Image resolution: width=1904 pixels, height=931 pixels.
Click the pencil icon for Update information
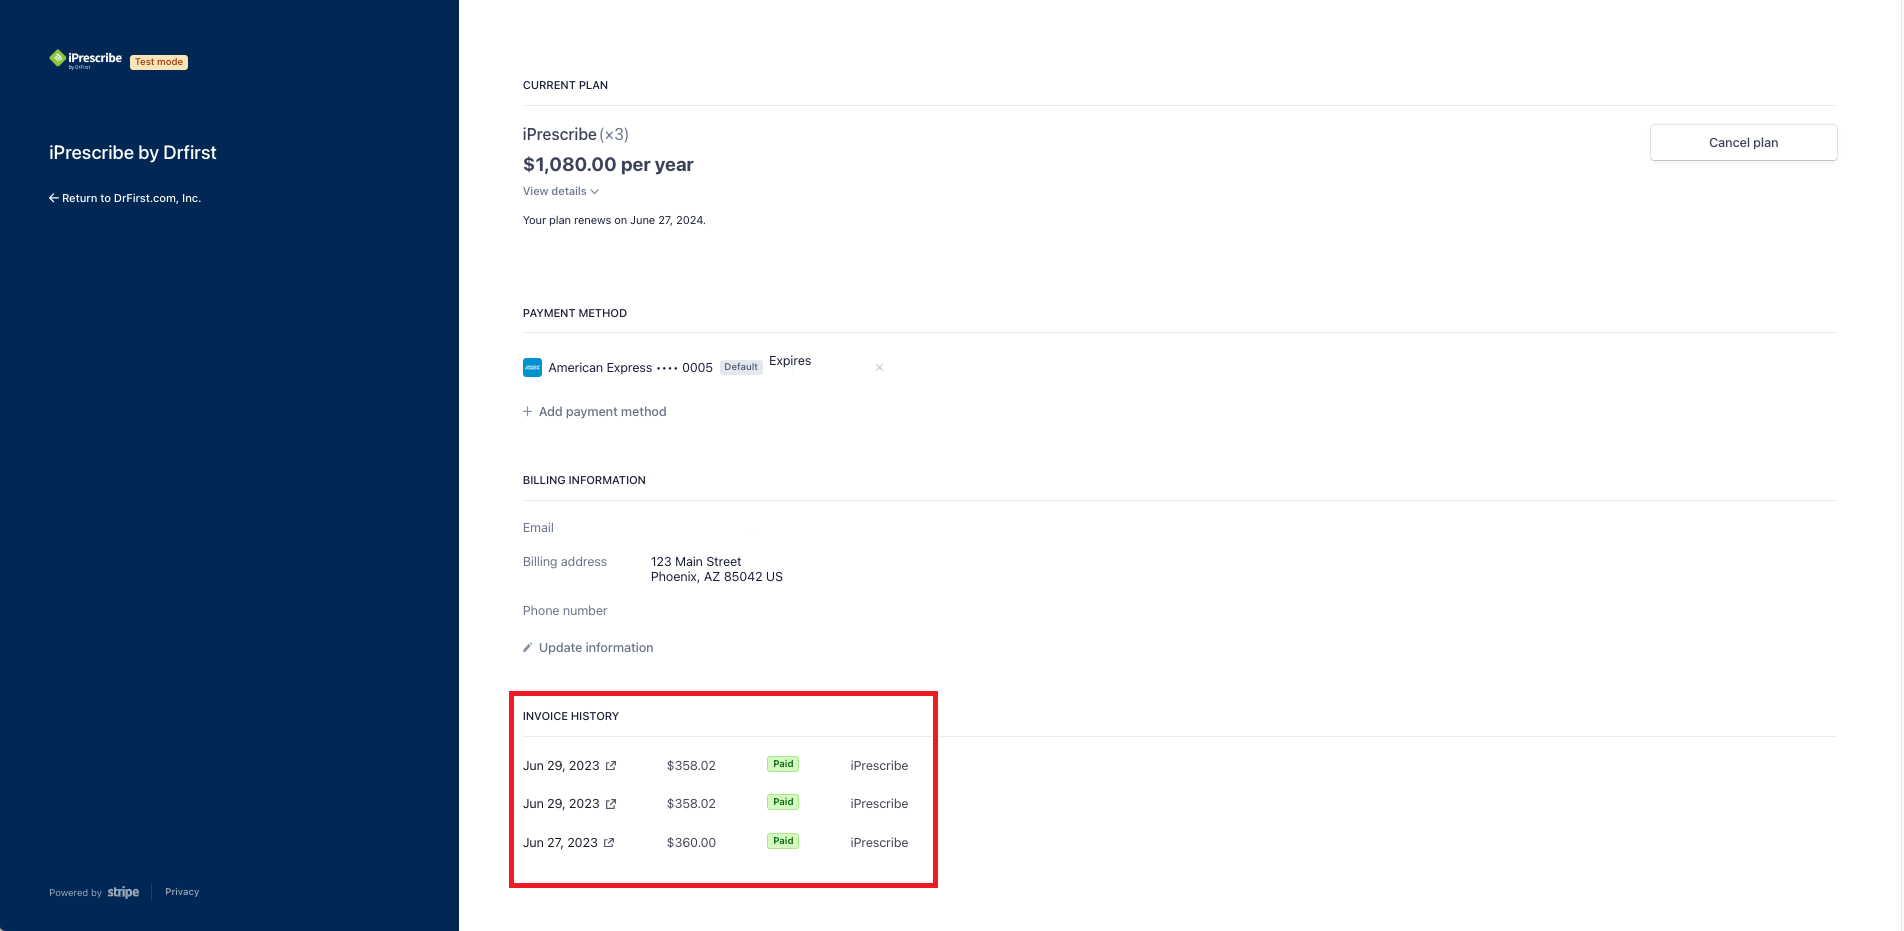(527, 648)
